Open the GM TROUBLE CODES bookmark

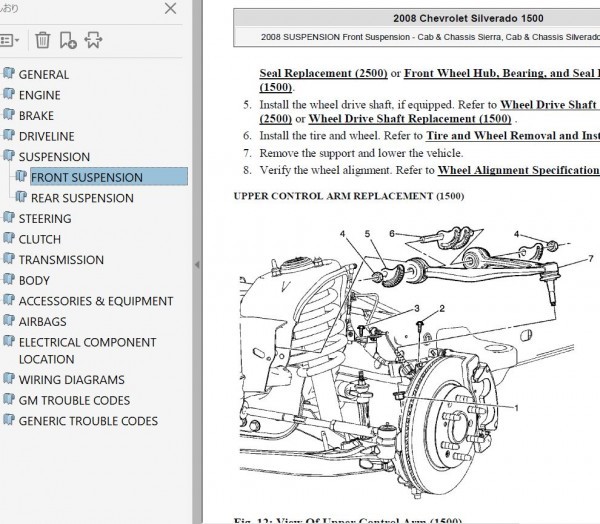click(x=74, y=400)
